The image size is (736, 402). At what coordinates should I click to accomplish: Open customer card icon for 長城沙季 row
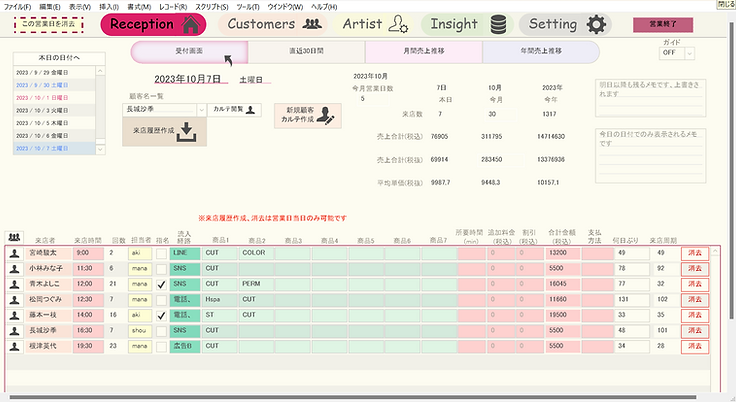pos(15,331)
